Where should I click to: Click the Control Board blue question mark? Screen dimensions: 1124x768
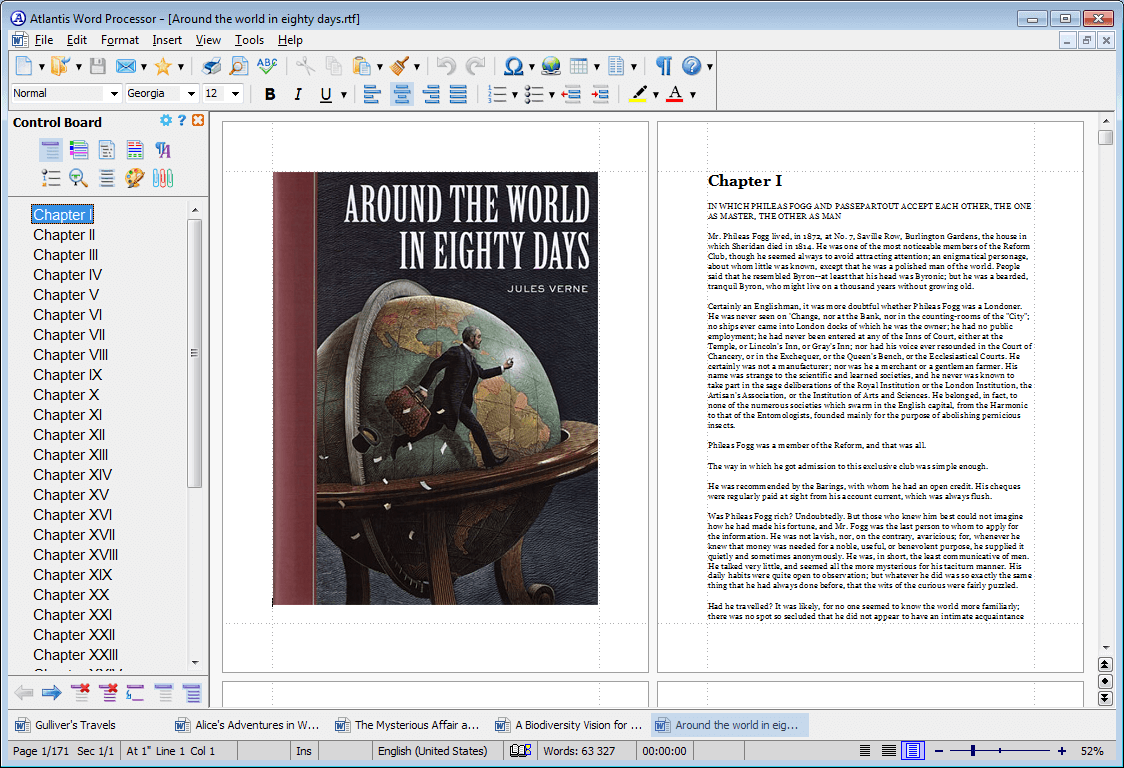coord(182,120)
